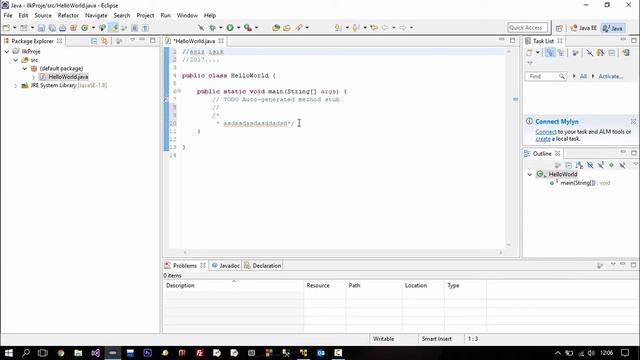The height and width of the screenshot is (360, 640).
Task: Maximize the Package Explorer view
Action: (x=153, y=40)
